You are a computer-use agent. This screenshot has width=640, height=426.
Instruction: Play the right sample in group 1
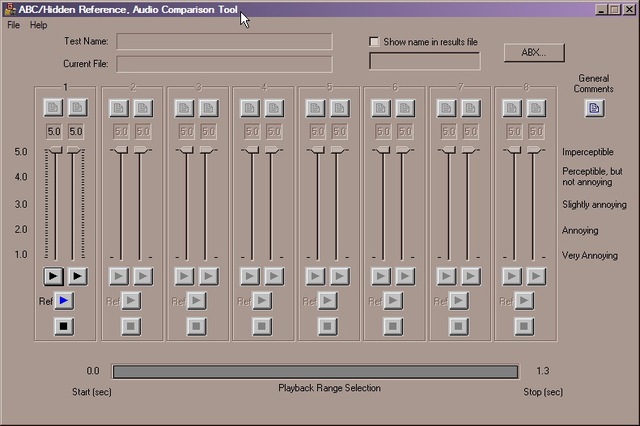tap(77, 275)
